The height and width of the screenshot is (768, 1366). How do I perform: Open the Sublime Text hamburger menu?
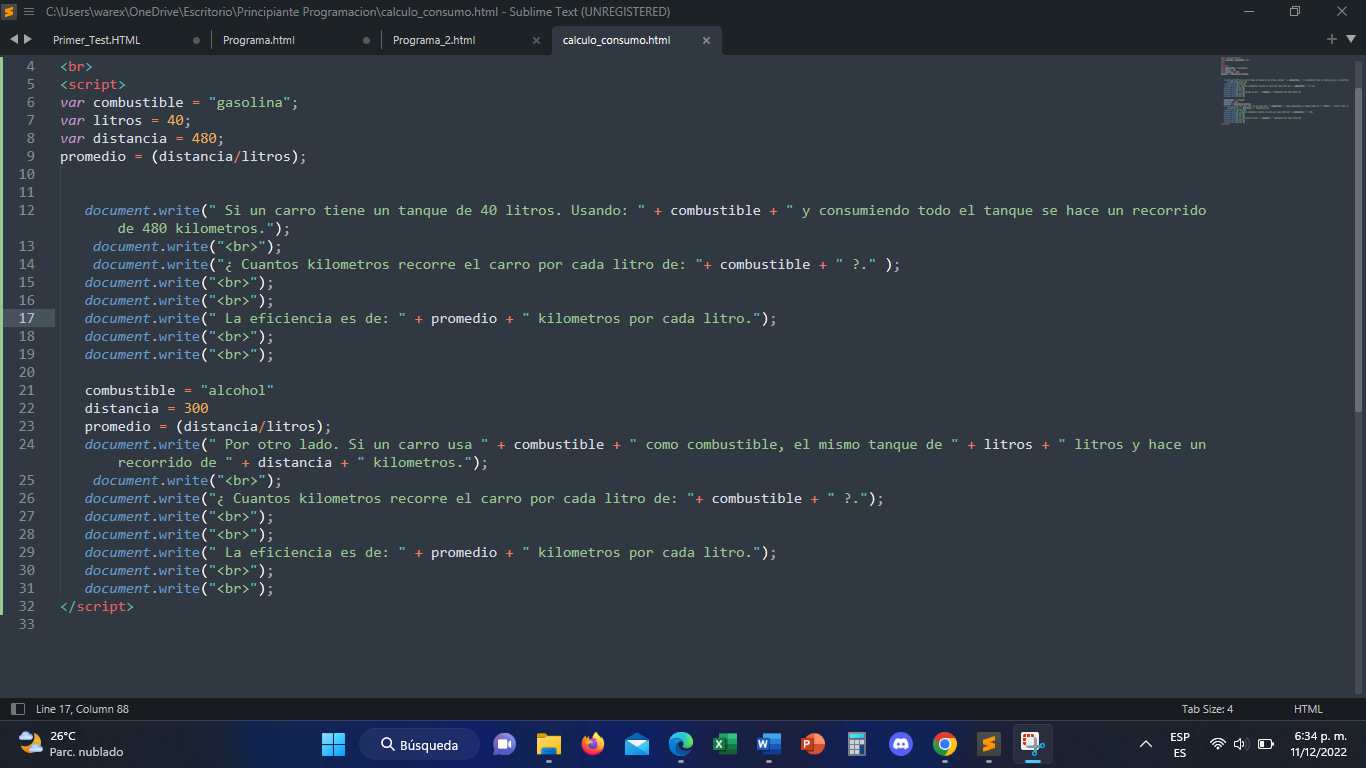pyautogui.click(x=29, y=11)
